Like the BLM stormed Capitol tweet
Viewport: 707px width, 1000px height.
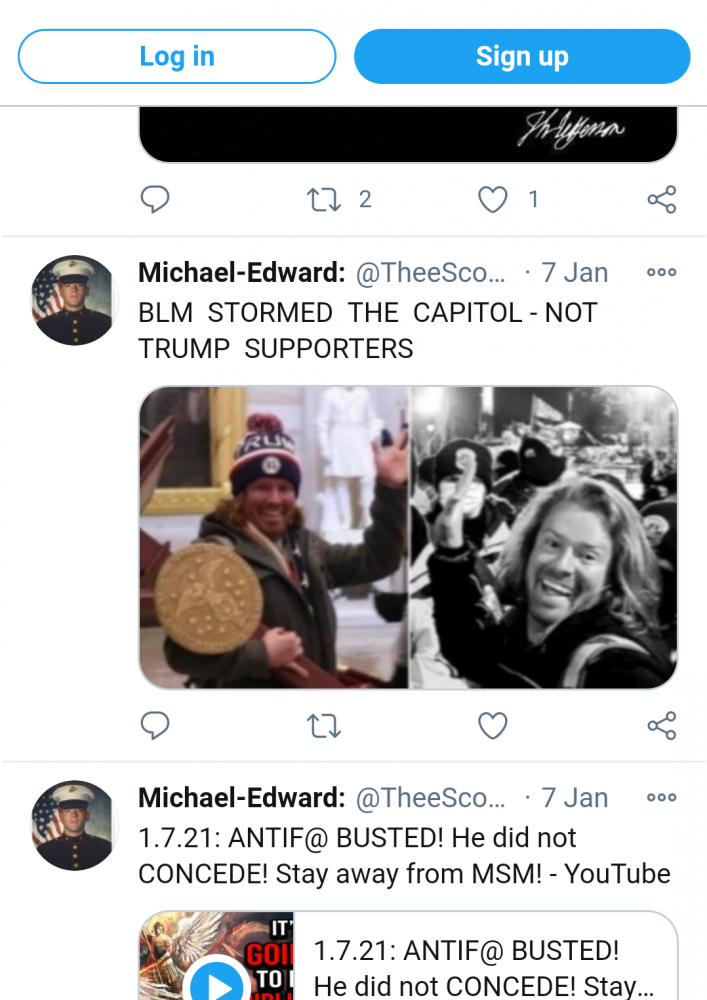(x=493, y=726)
